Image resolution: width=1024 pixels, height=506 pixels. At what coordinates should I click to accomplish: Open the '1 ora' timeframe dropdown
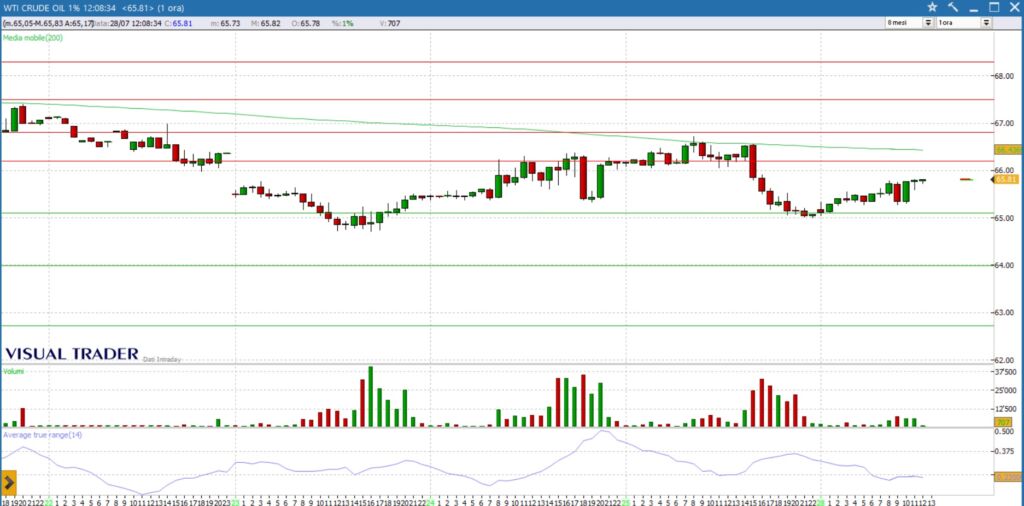[986, 23]
